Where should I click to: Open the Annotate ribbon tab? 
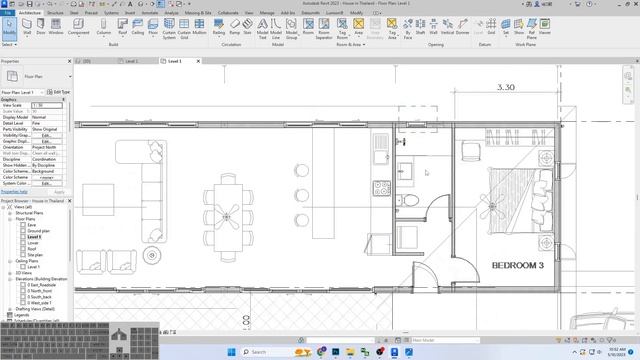point(149,13)
